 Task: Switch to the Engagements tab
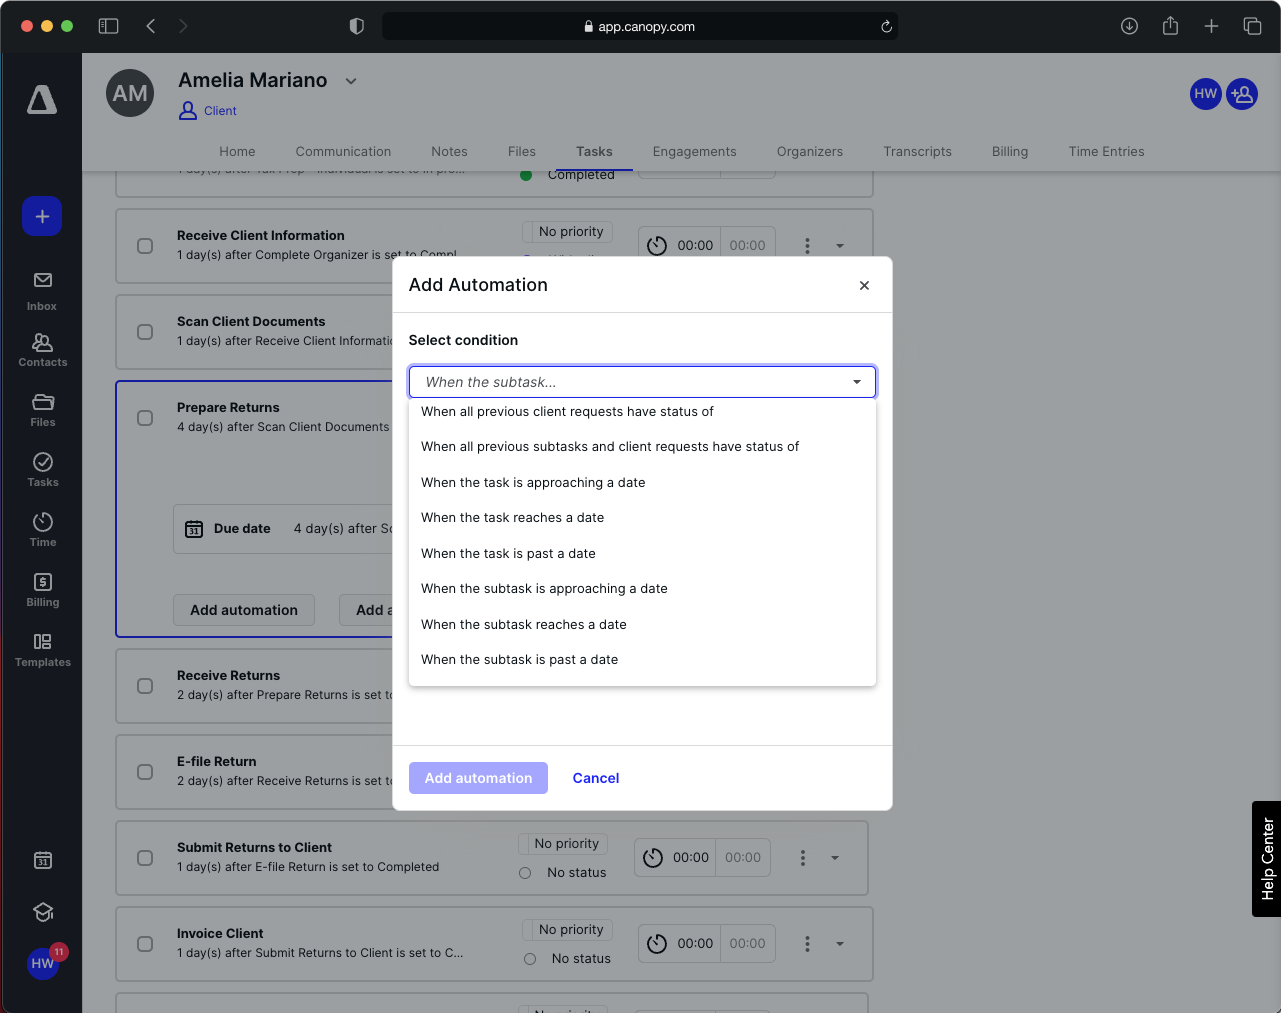(x=694, y=151)
